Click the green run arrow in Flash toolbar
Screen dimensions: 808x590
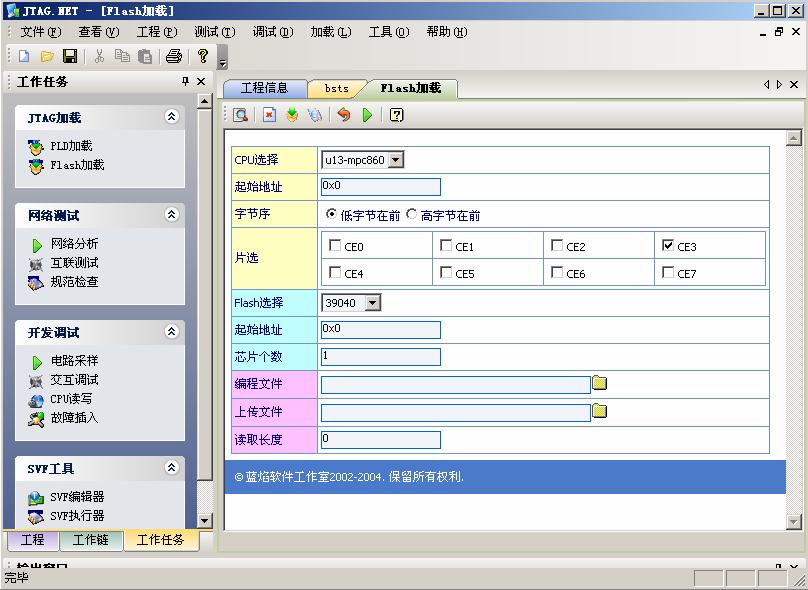pos(367,115)
